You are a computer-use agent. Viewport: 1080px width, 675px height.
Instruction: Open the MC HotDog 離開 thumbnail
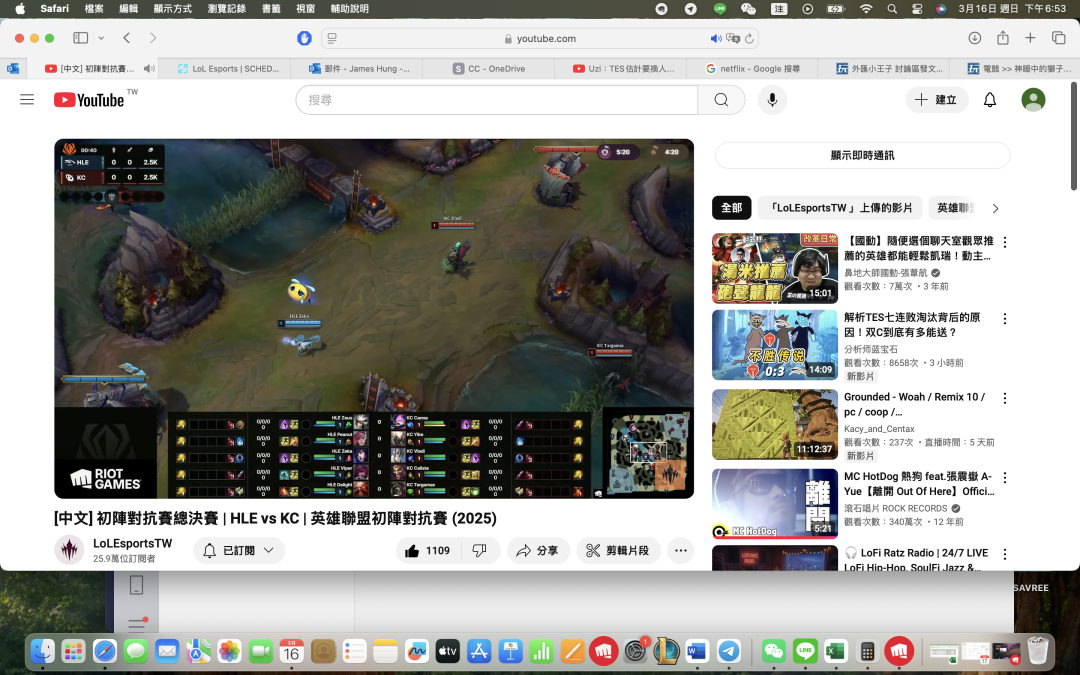pyautogui.click(x=775, y=503)
